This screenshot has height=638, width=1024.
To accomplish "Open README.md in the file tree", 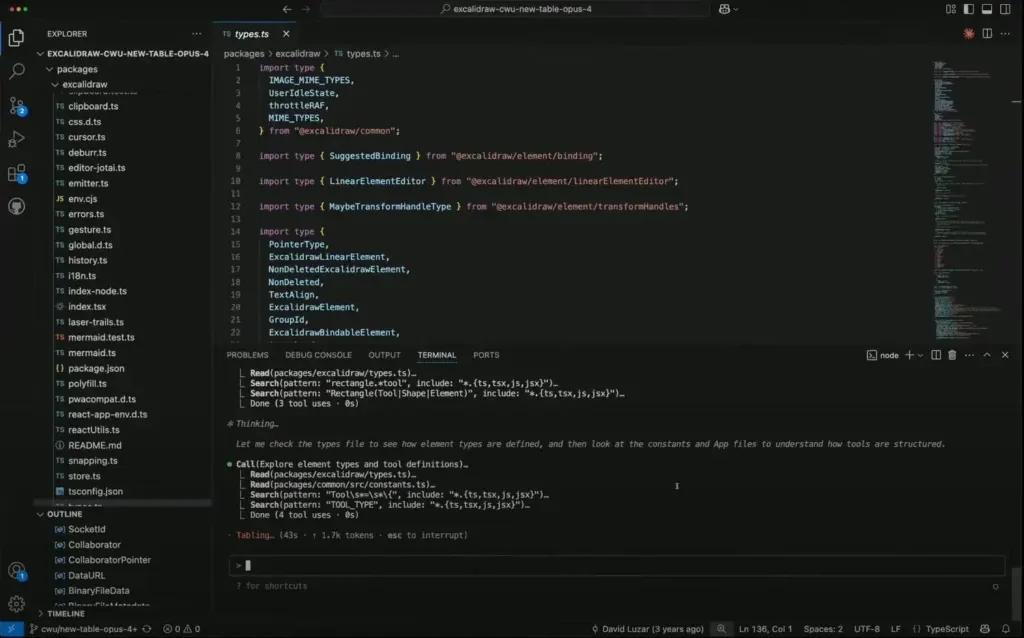I will [95, 445].
